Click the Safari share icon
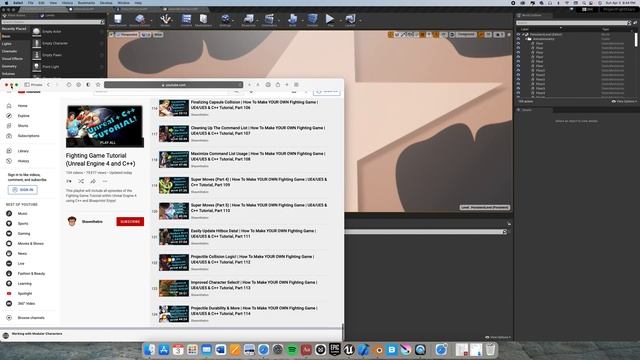640x360 pixels. pyautogui.click(x=278, y=85)
